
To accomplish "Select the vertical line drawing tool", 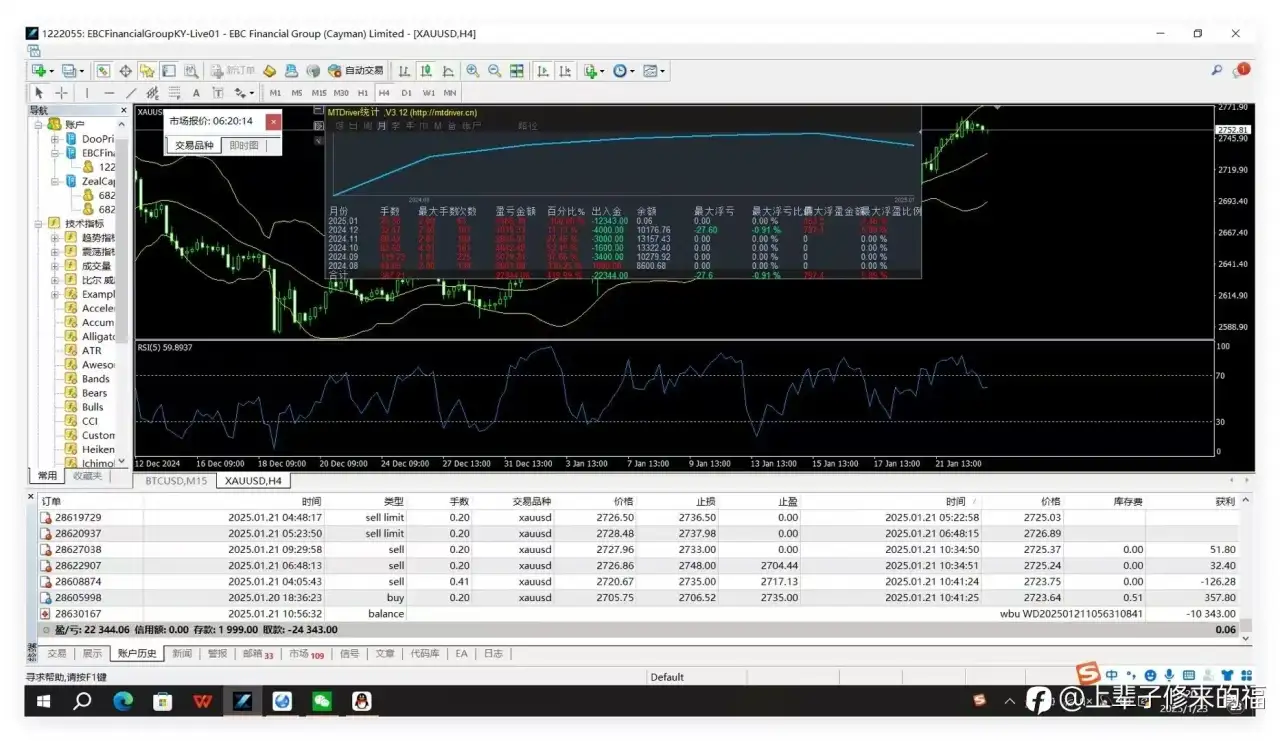I will (87, 93).
